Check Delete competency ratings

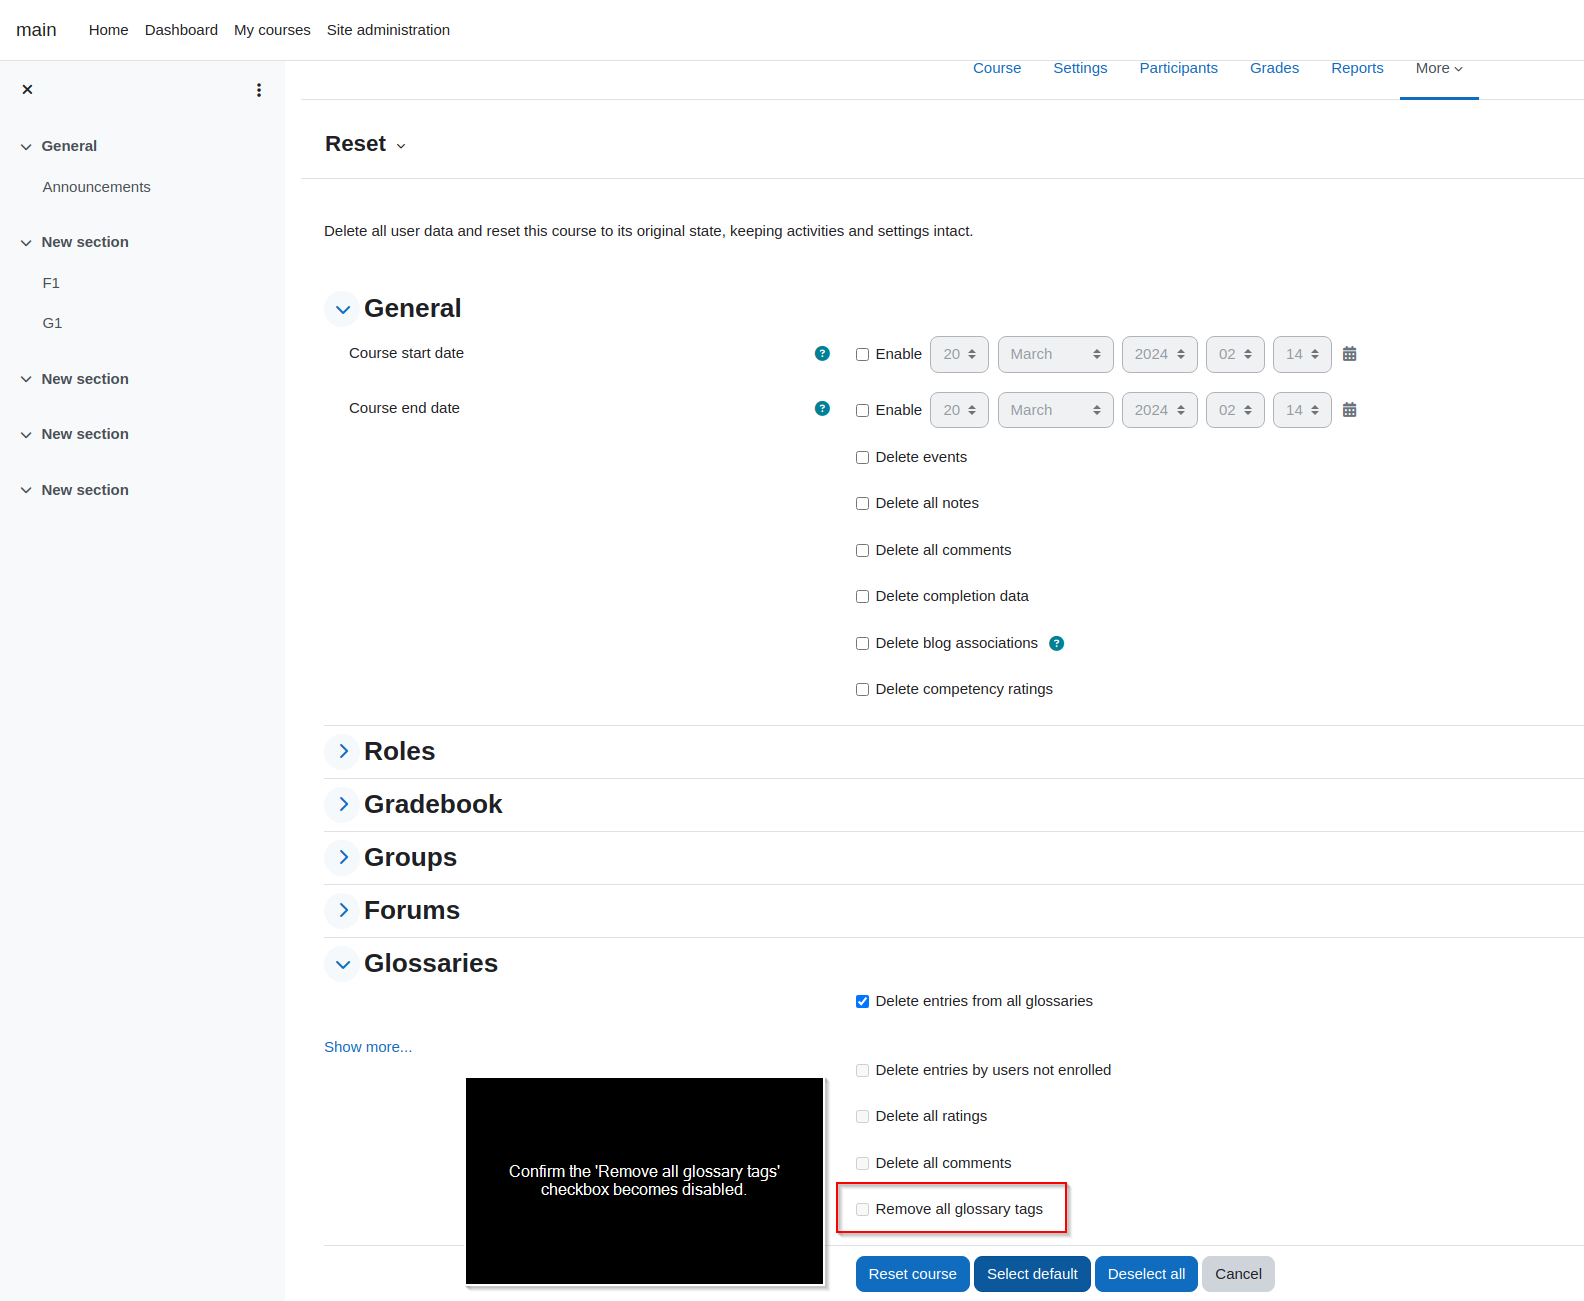coord(862,689)
